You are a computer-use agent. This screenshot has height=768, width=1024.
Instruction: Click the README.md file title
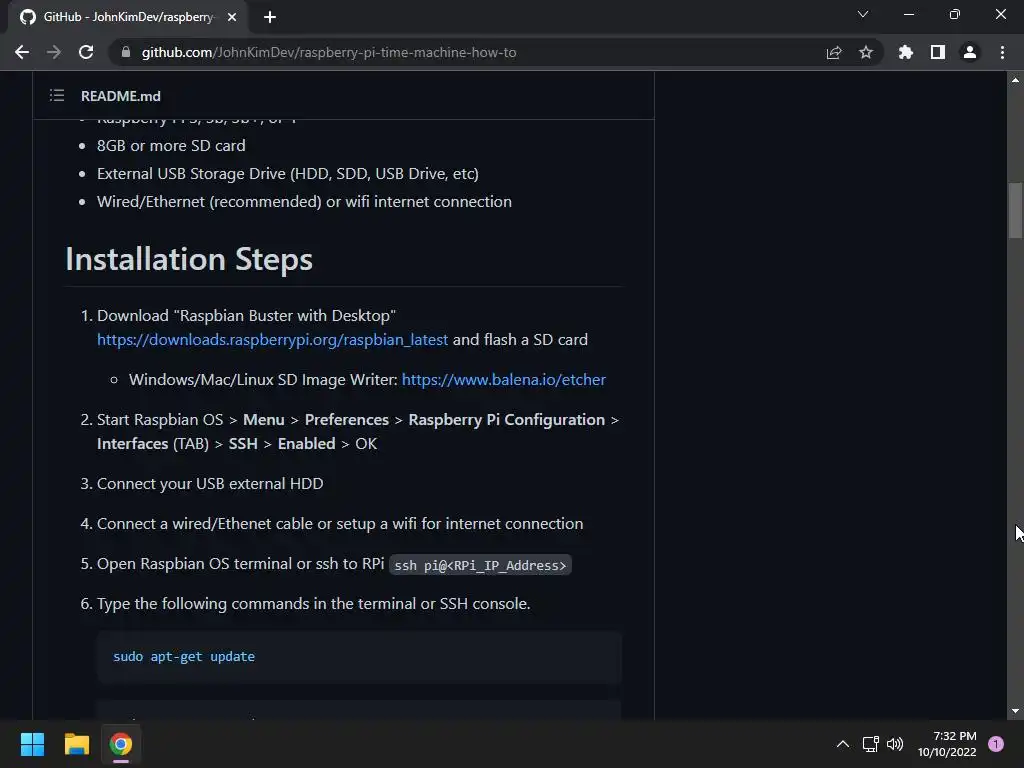coord(121,96)
